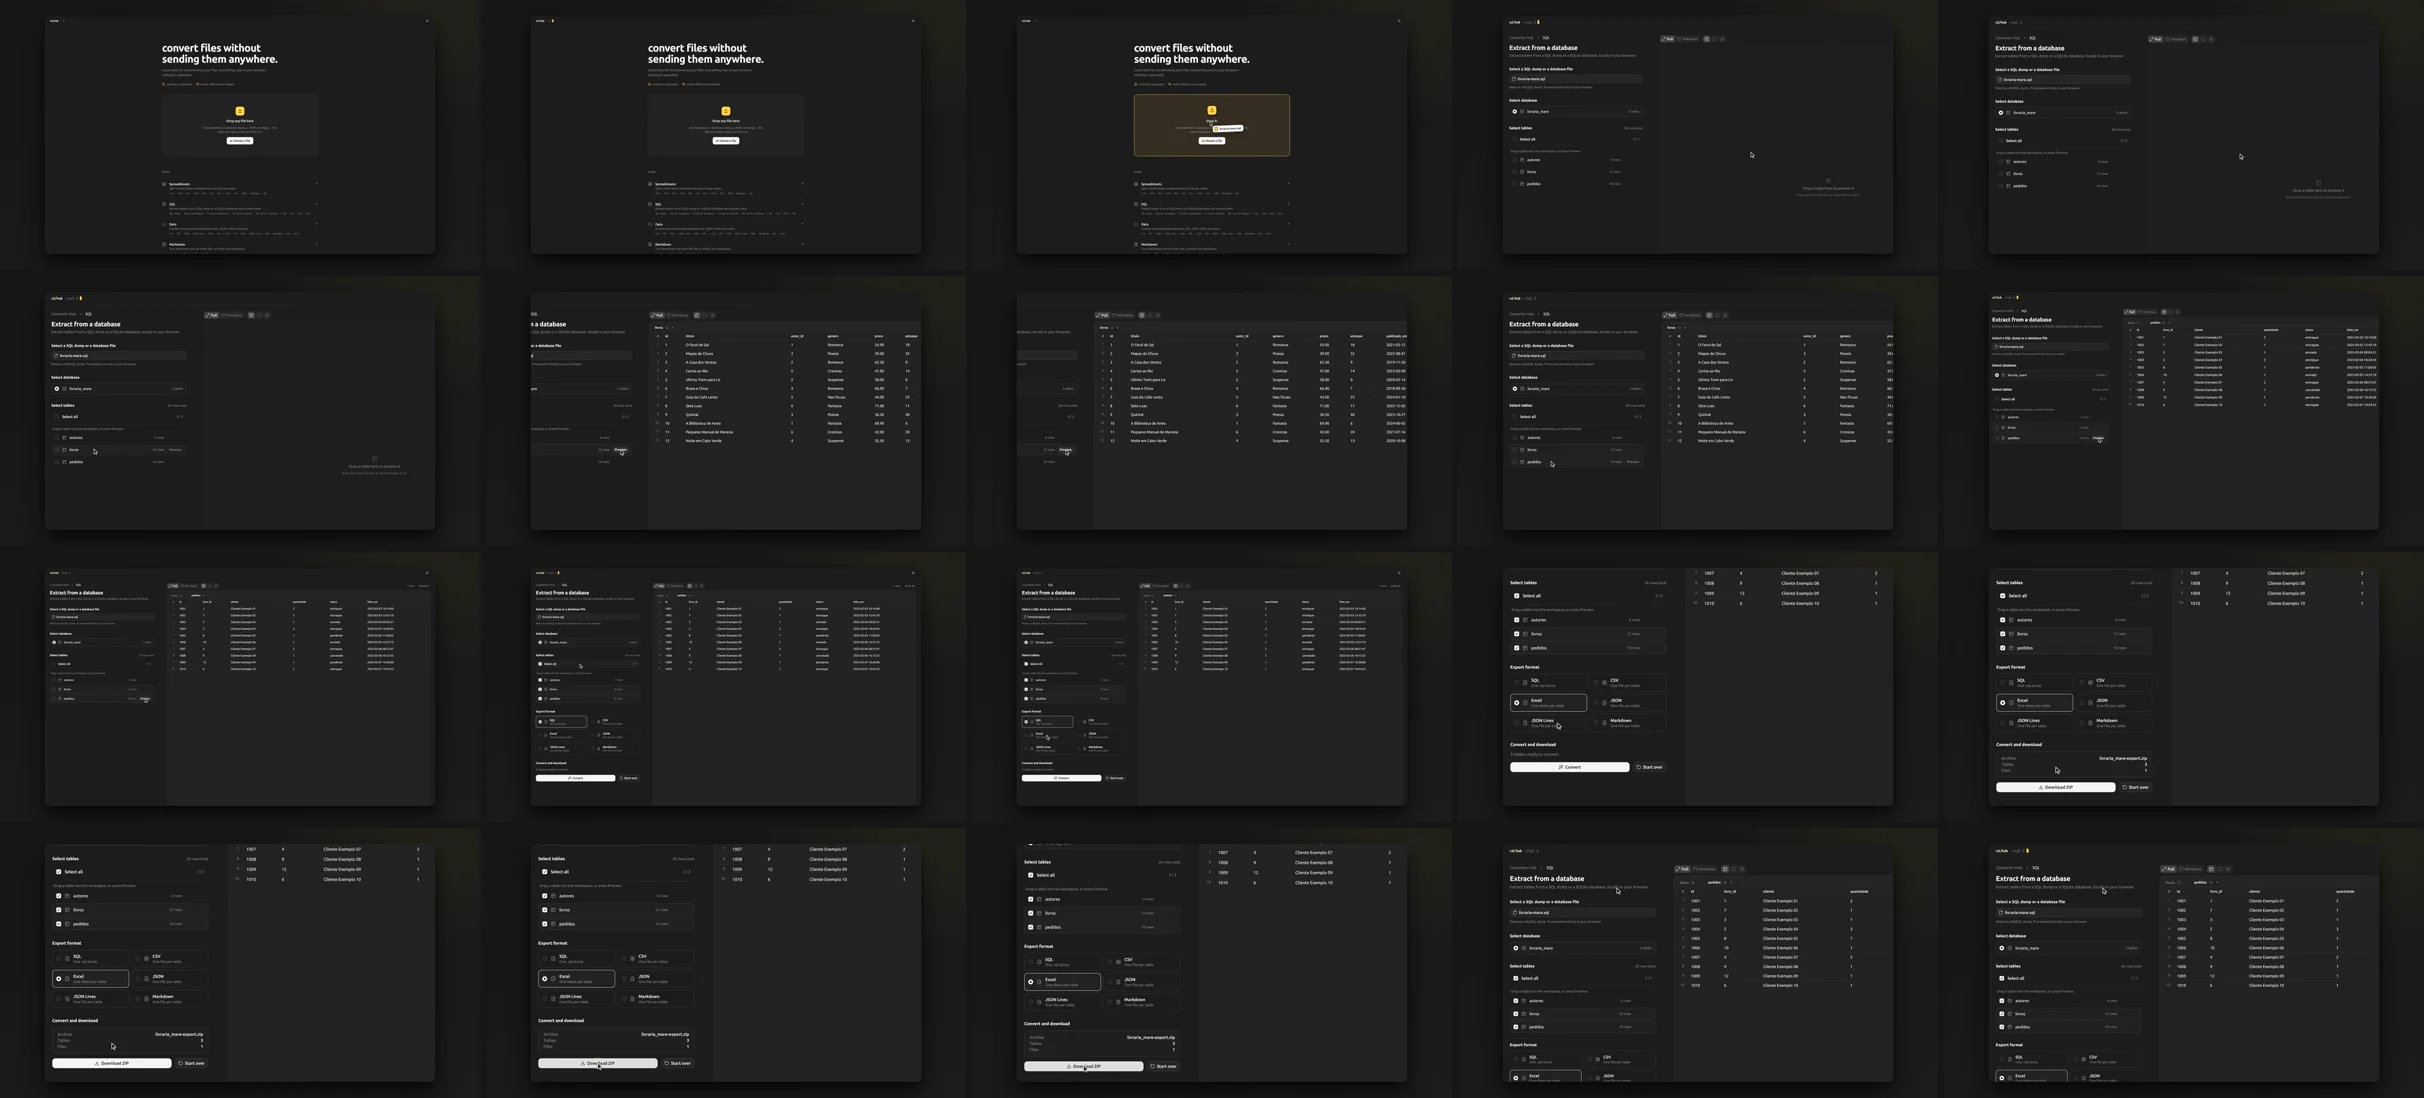Click SQL file icon in third-row fifth frame
Image resolution: width=2424 pixels, height=1098 pixels.
point(2011,683)
